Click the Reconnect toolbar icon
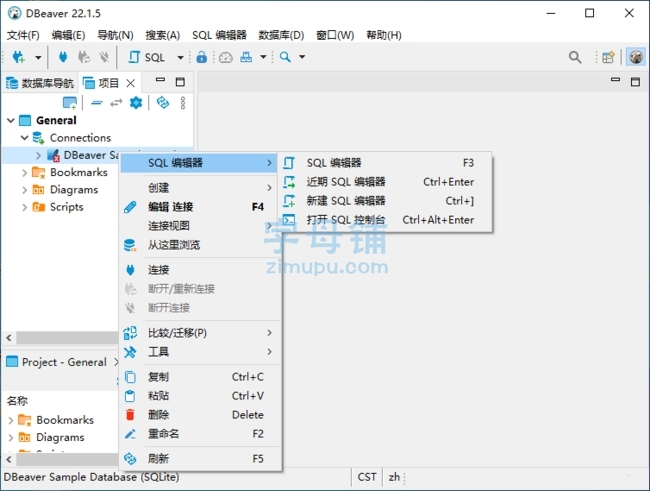This screenshot has height=491, width=650. [84, 57]
